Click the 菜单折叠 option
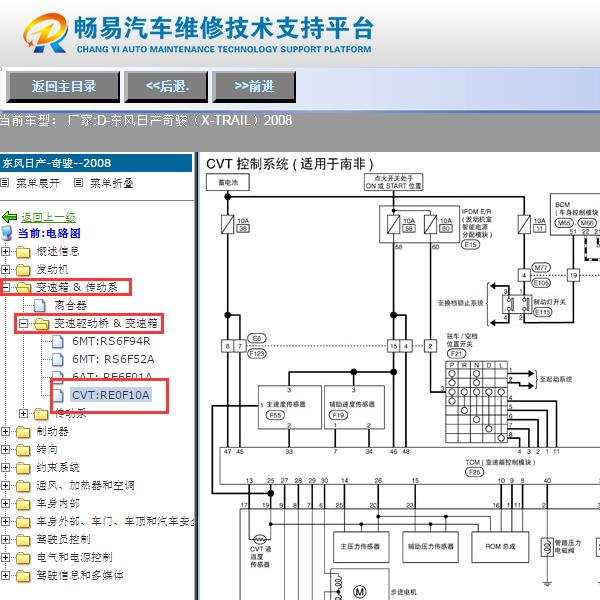 click(x=111, y=183)
